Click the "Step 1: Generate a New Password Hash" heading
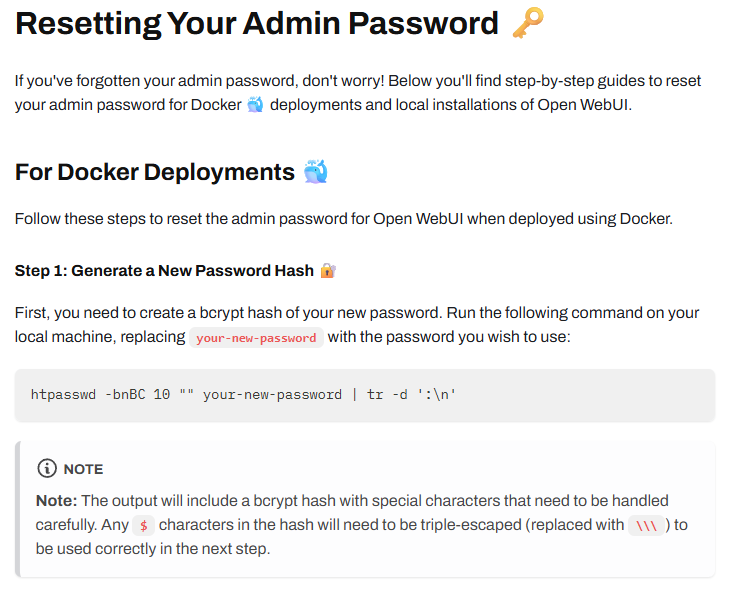The width and height of the screenshot is (754, 592). click(164, 271)
